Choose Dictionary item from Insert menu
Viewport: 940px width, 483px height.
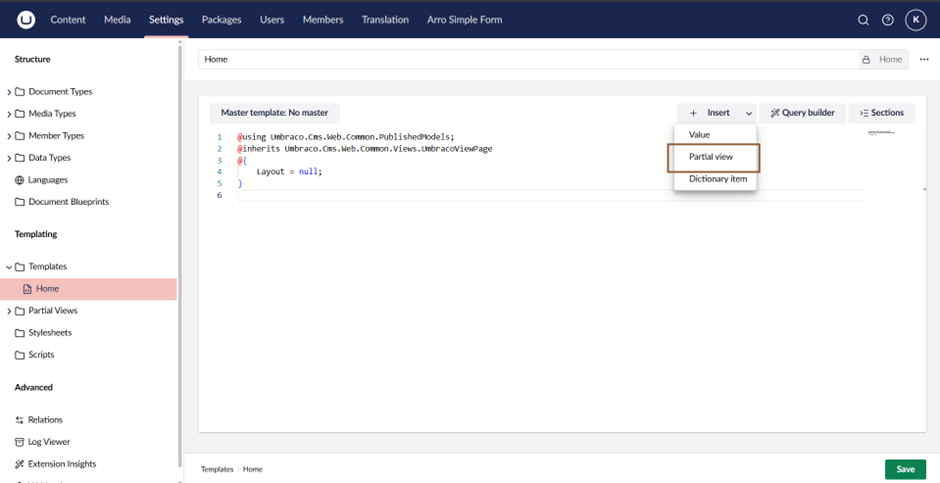click(x=715, y=179)
